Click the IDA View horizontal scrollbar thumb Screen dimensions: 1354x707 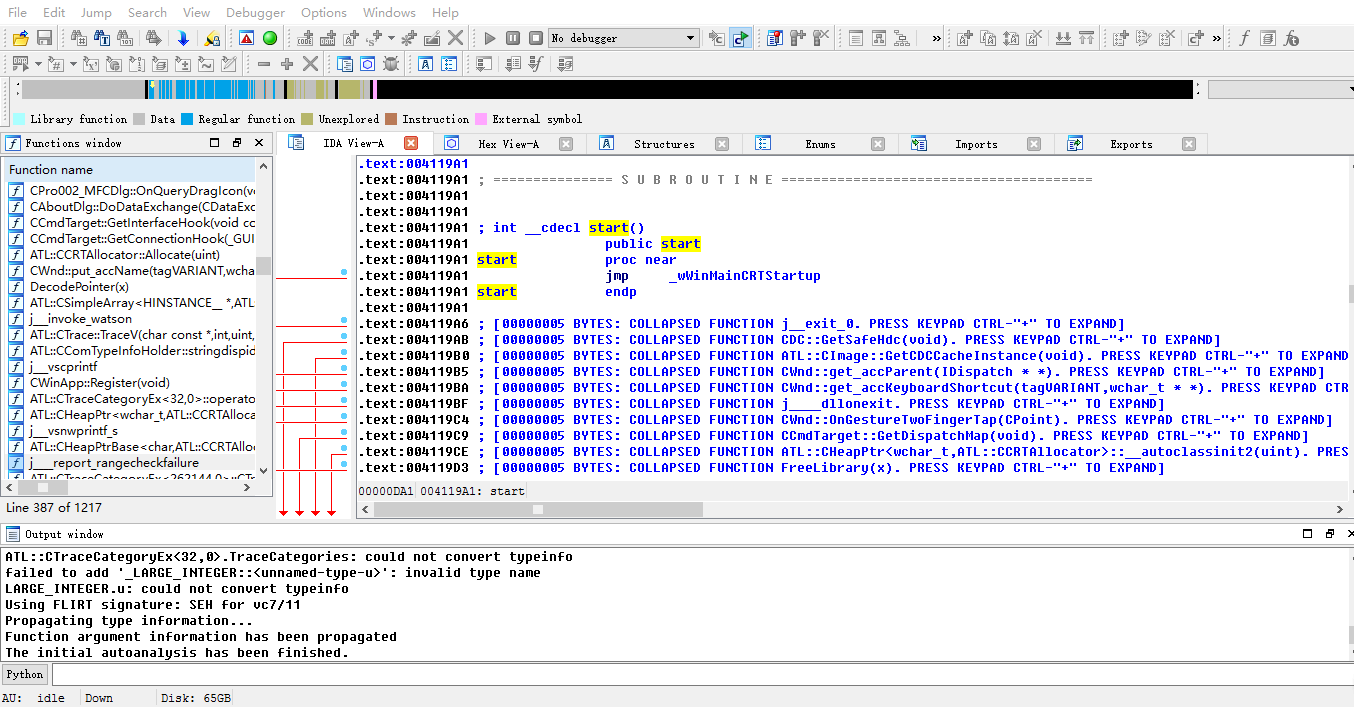538,509
